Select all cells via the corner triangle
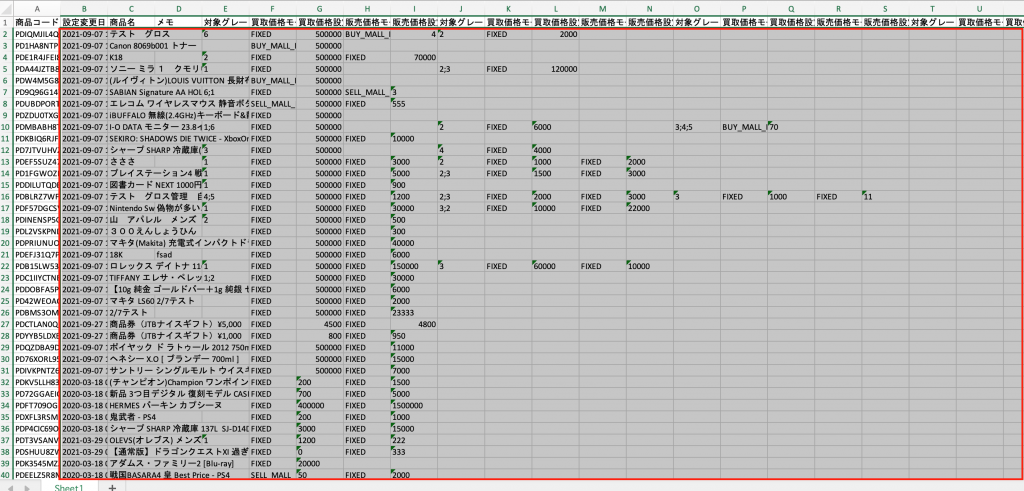This screenshot has width=1024, height=491. (7, 9)
